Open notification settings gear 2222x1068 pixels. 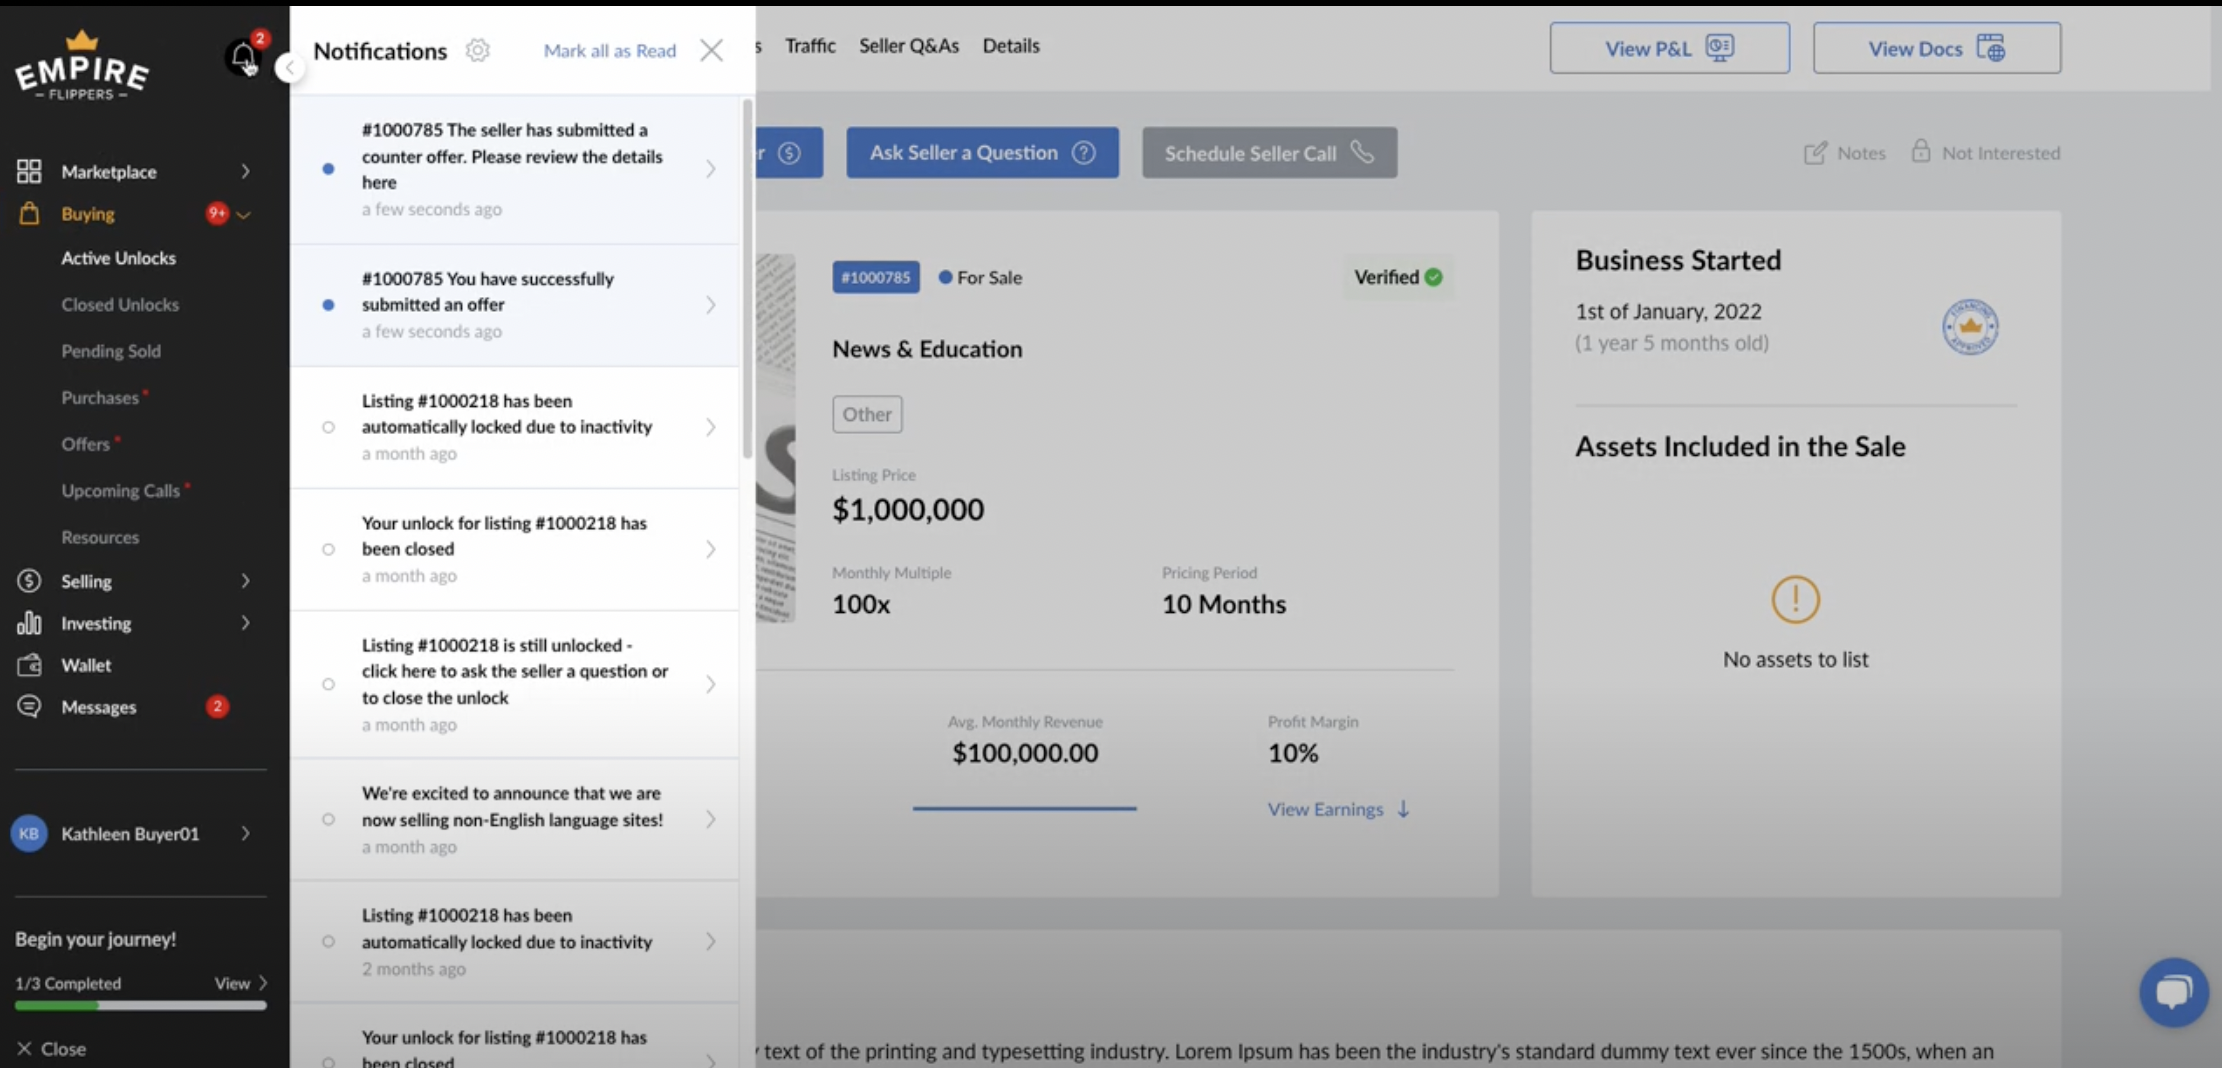(478, 50)
